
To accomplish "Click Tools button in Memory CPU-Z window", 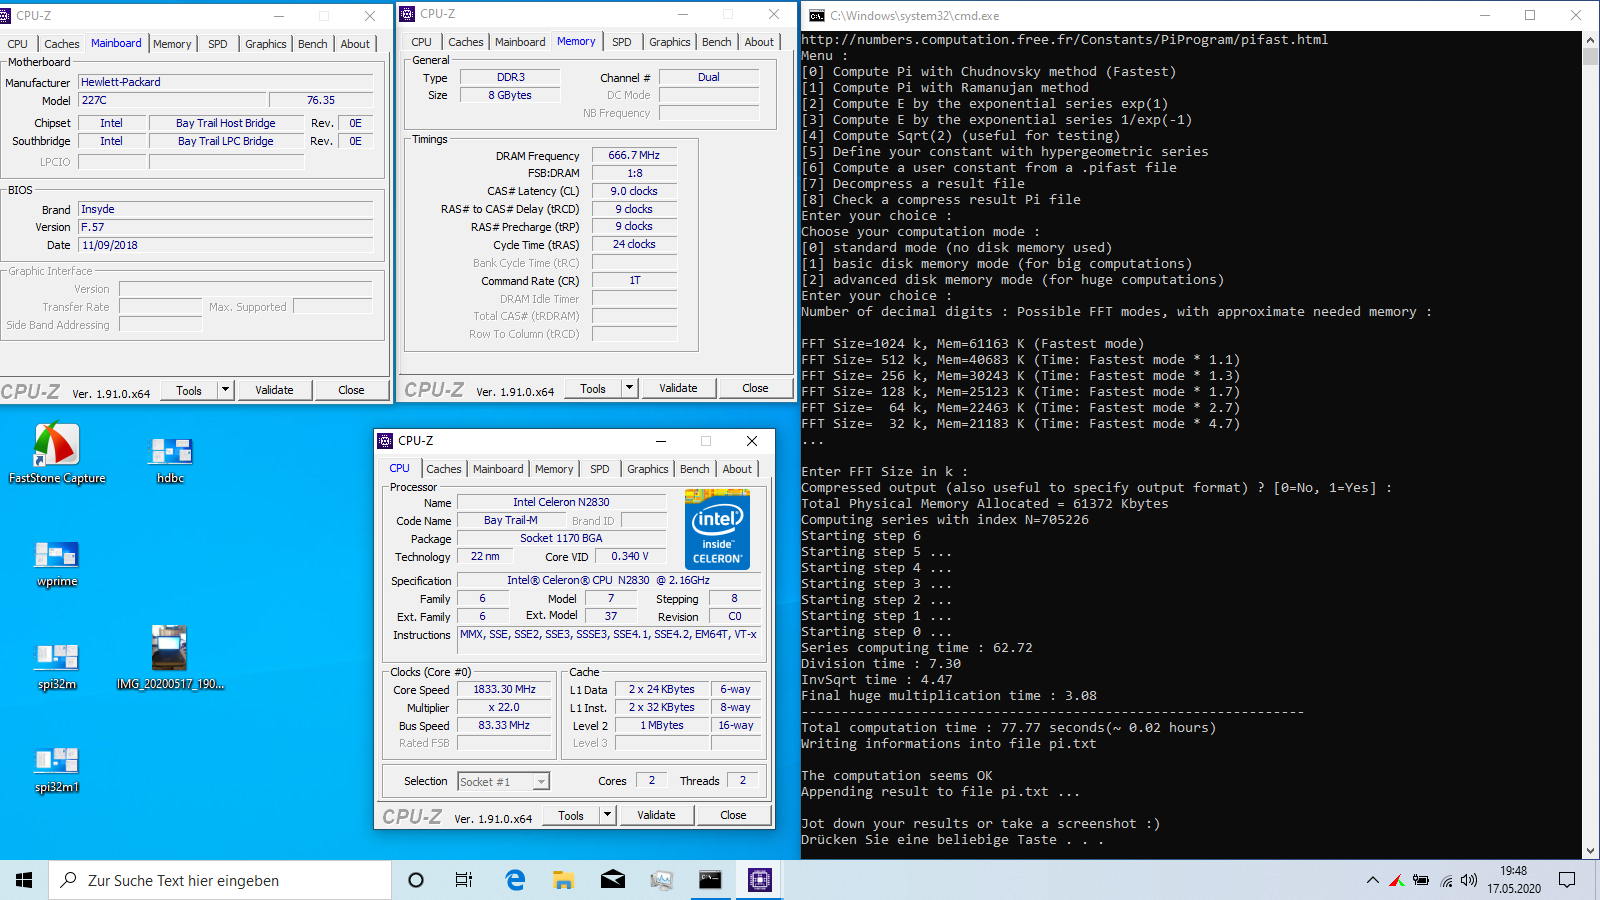I will (593, 388).
